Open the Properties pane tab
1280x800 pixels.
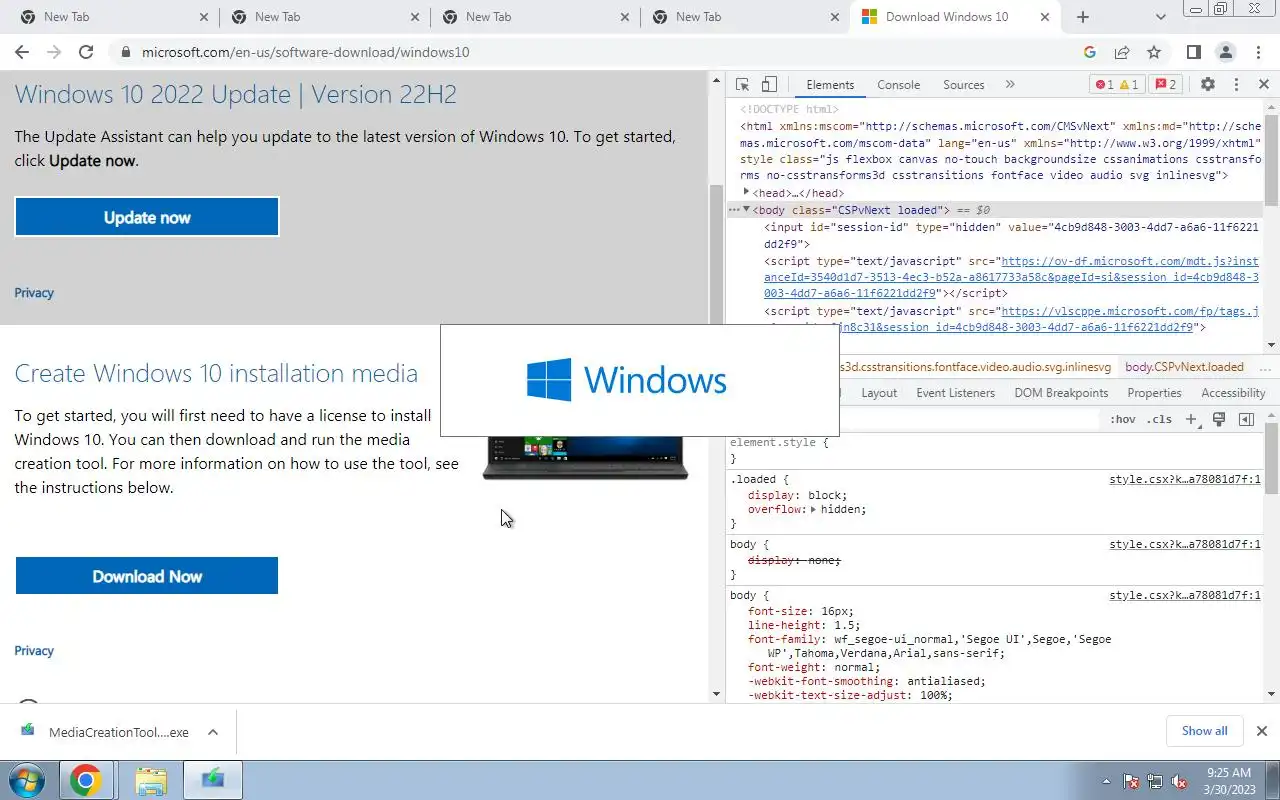[x=1154, y=393]
